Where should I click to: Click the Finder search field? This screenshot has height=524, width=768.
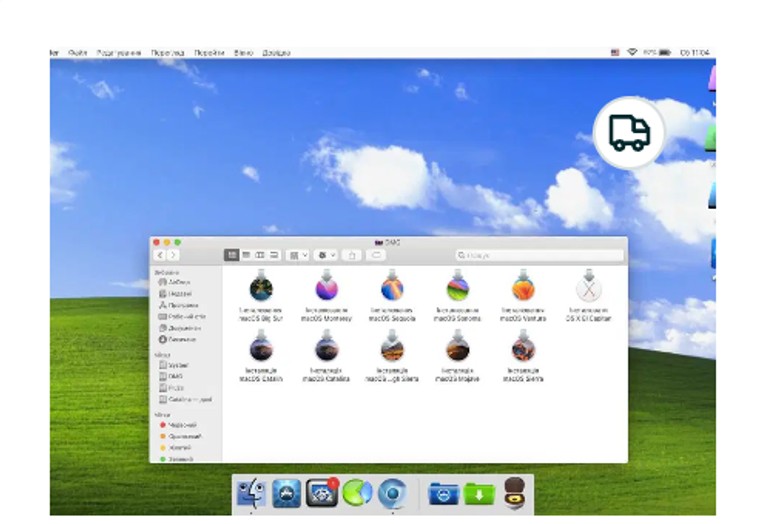tap(539, 255)
